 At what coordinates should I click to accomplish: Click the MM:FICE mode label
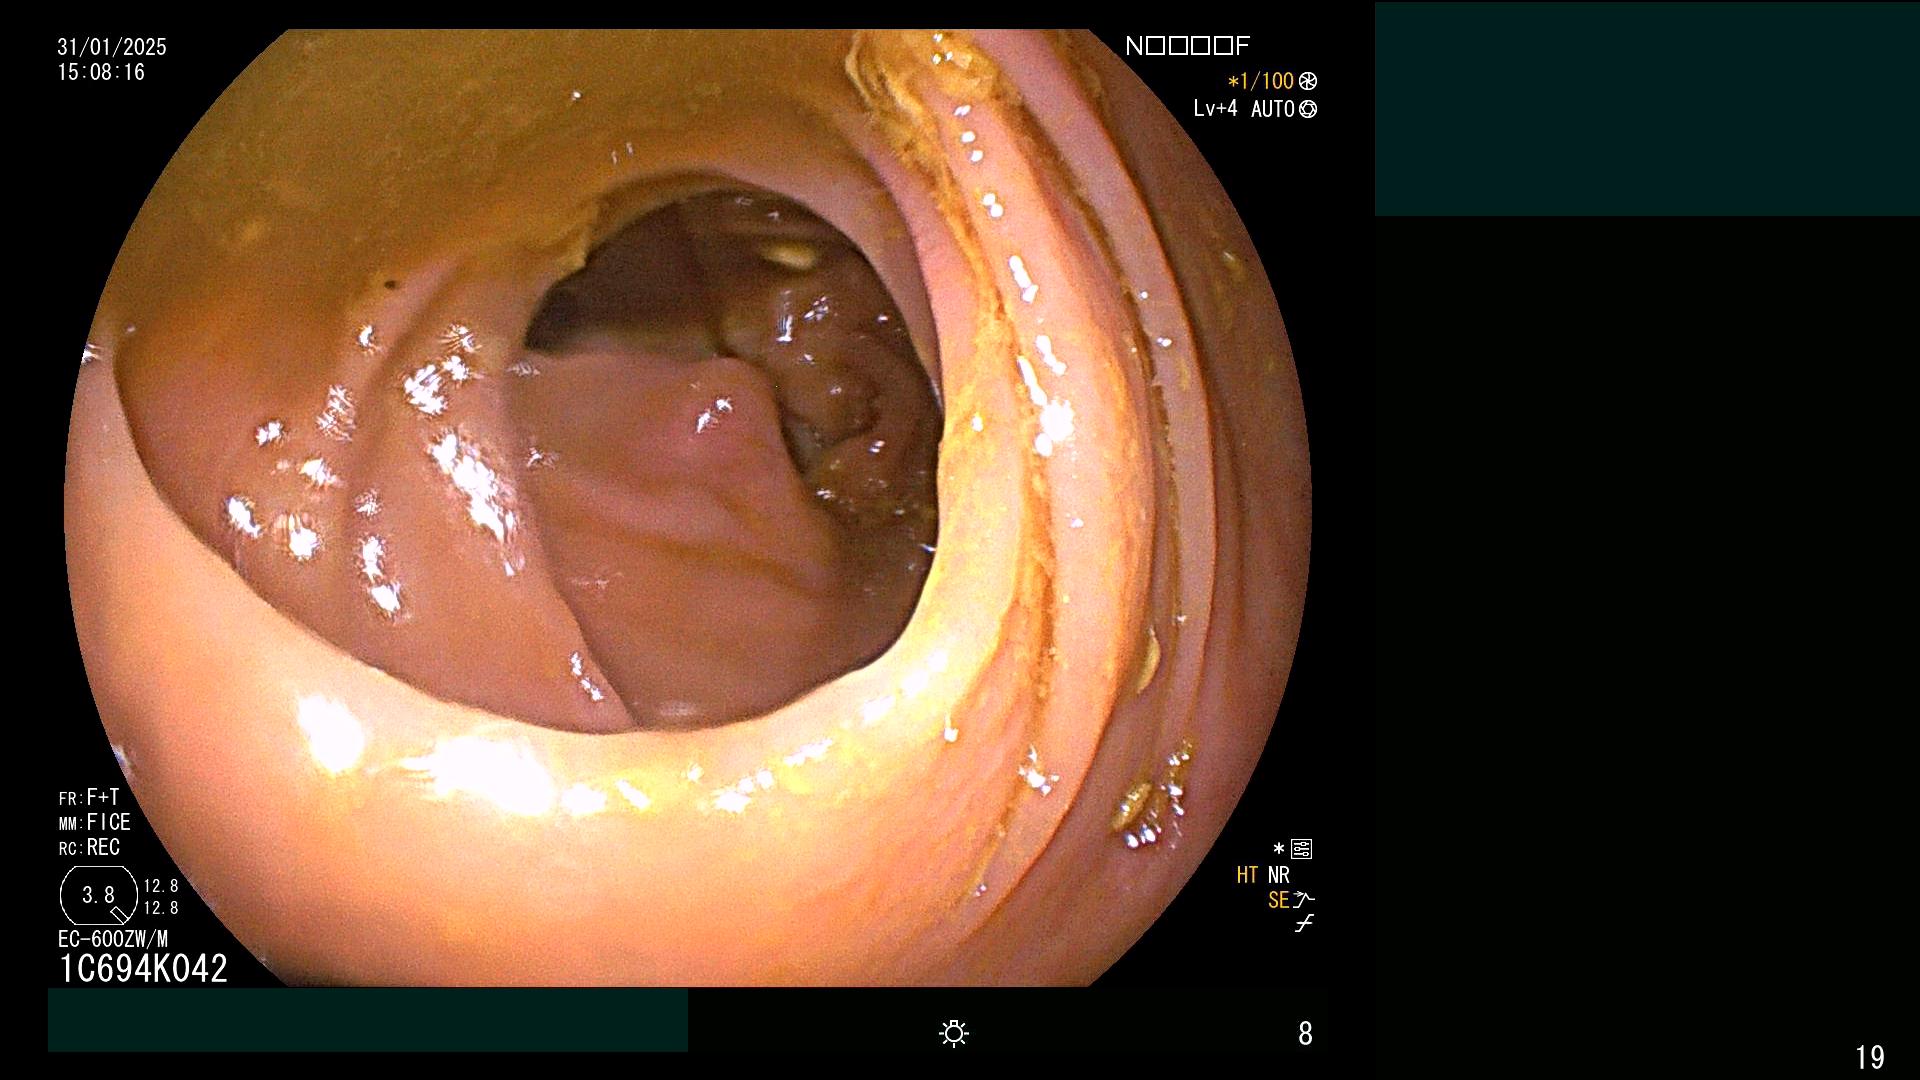click(x=95, y=822)
